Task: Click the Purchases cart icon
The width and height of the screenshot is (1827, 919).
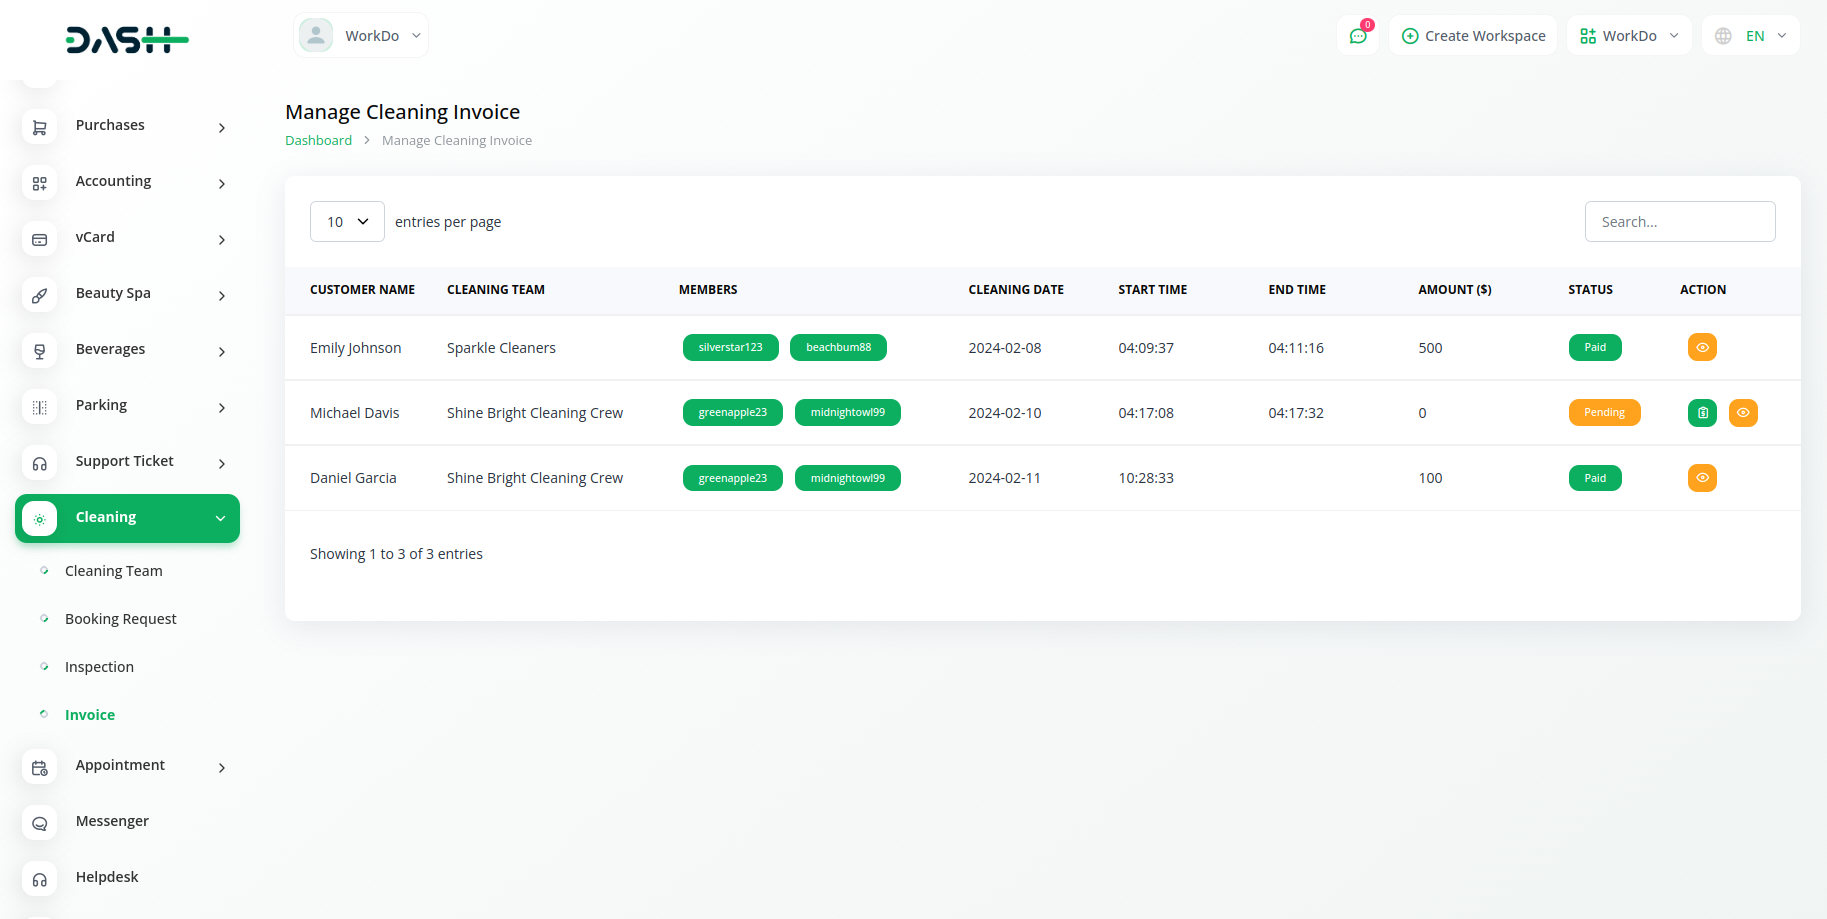Action: (x=40, y=126)
